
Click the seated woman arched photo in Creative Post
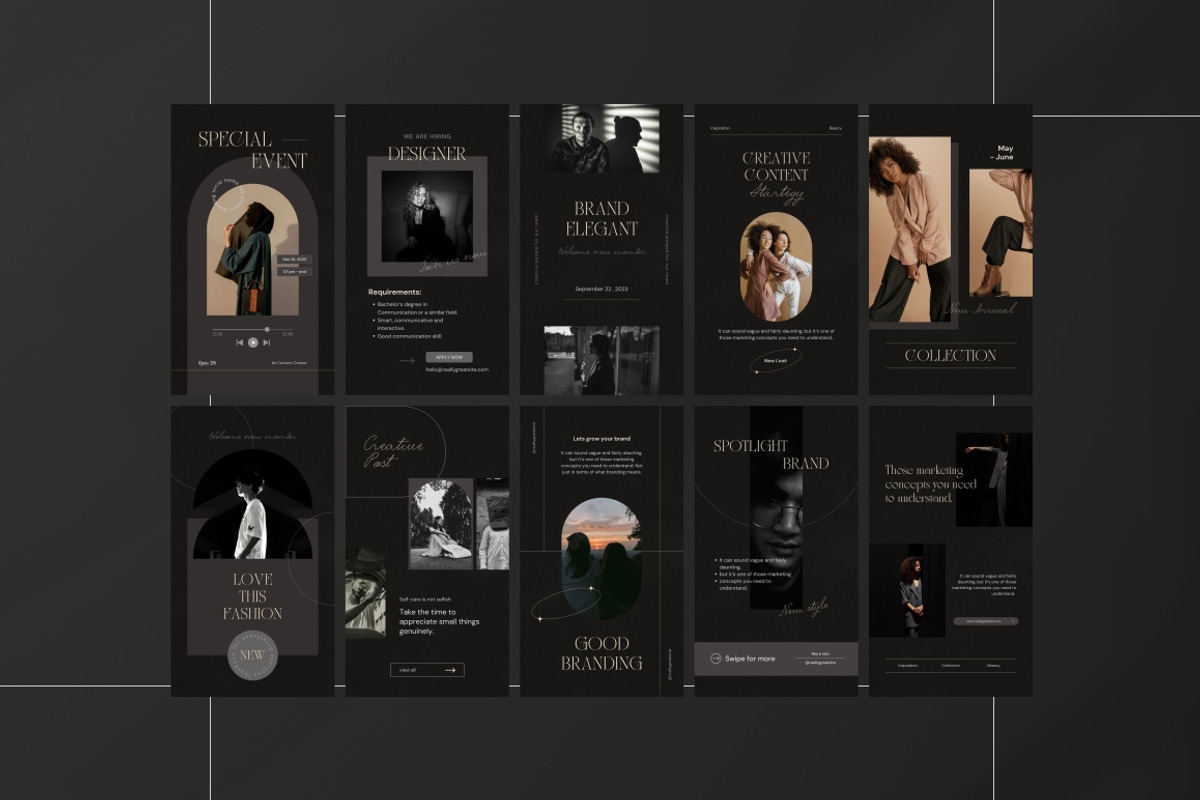pos(441,524)
